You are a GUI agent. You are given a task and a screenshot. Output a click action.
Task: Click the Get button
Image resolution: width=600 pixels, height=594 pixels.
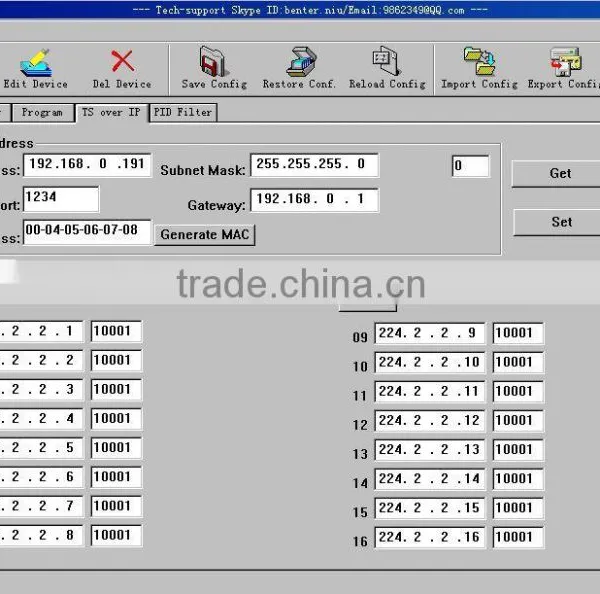tap(556, 173)
